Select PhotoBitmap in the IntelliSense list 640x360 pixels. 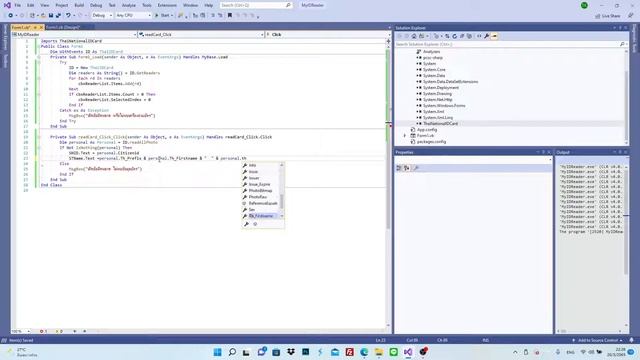[260, 191]
